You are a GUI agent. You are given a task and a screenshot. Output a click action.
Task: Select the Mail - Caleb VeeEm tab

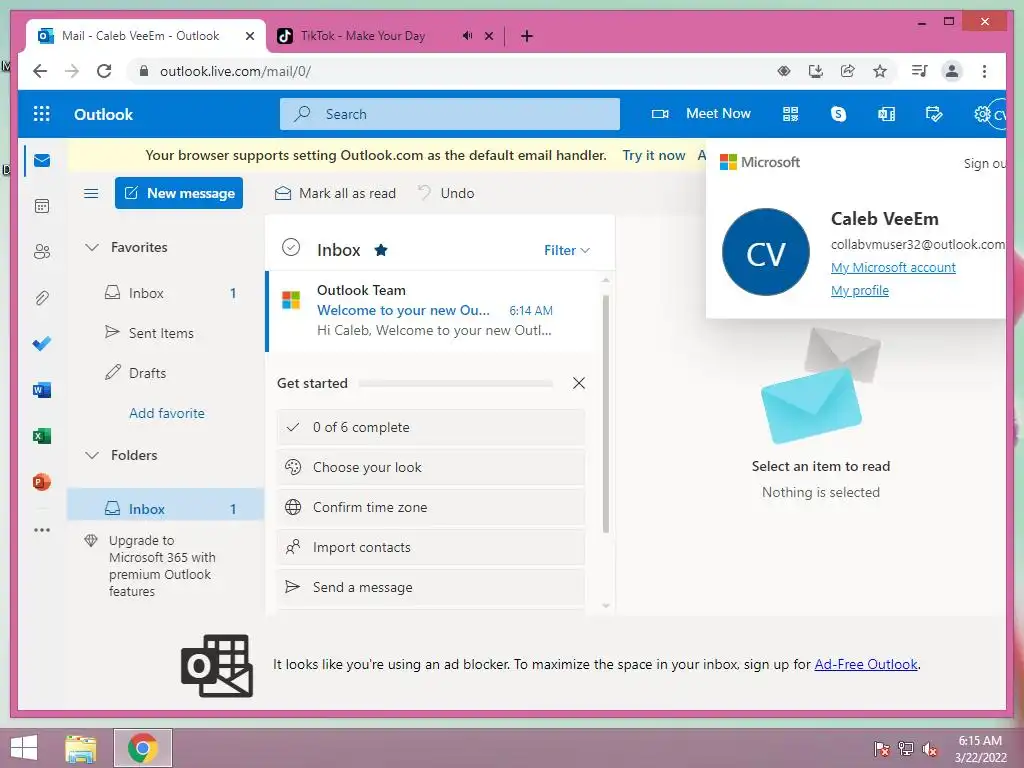(140, 36)
